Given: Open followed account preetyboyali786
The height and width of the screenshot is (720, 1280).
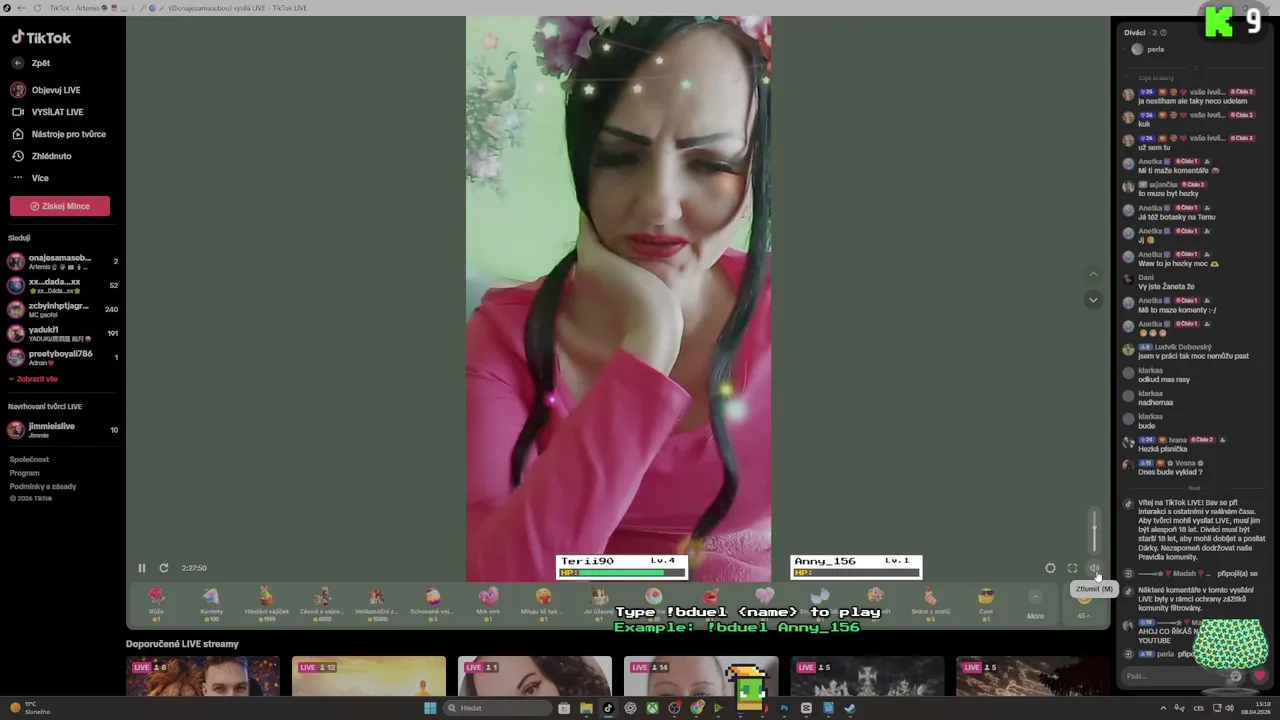Looking at the screenshot, I should tap(62, 358).
